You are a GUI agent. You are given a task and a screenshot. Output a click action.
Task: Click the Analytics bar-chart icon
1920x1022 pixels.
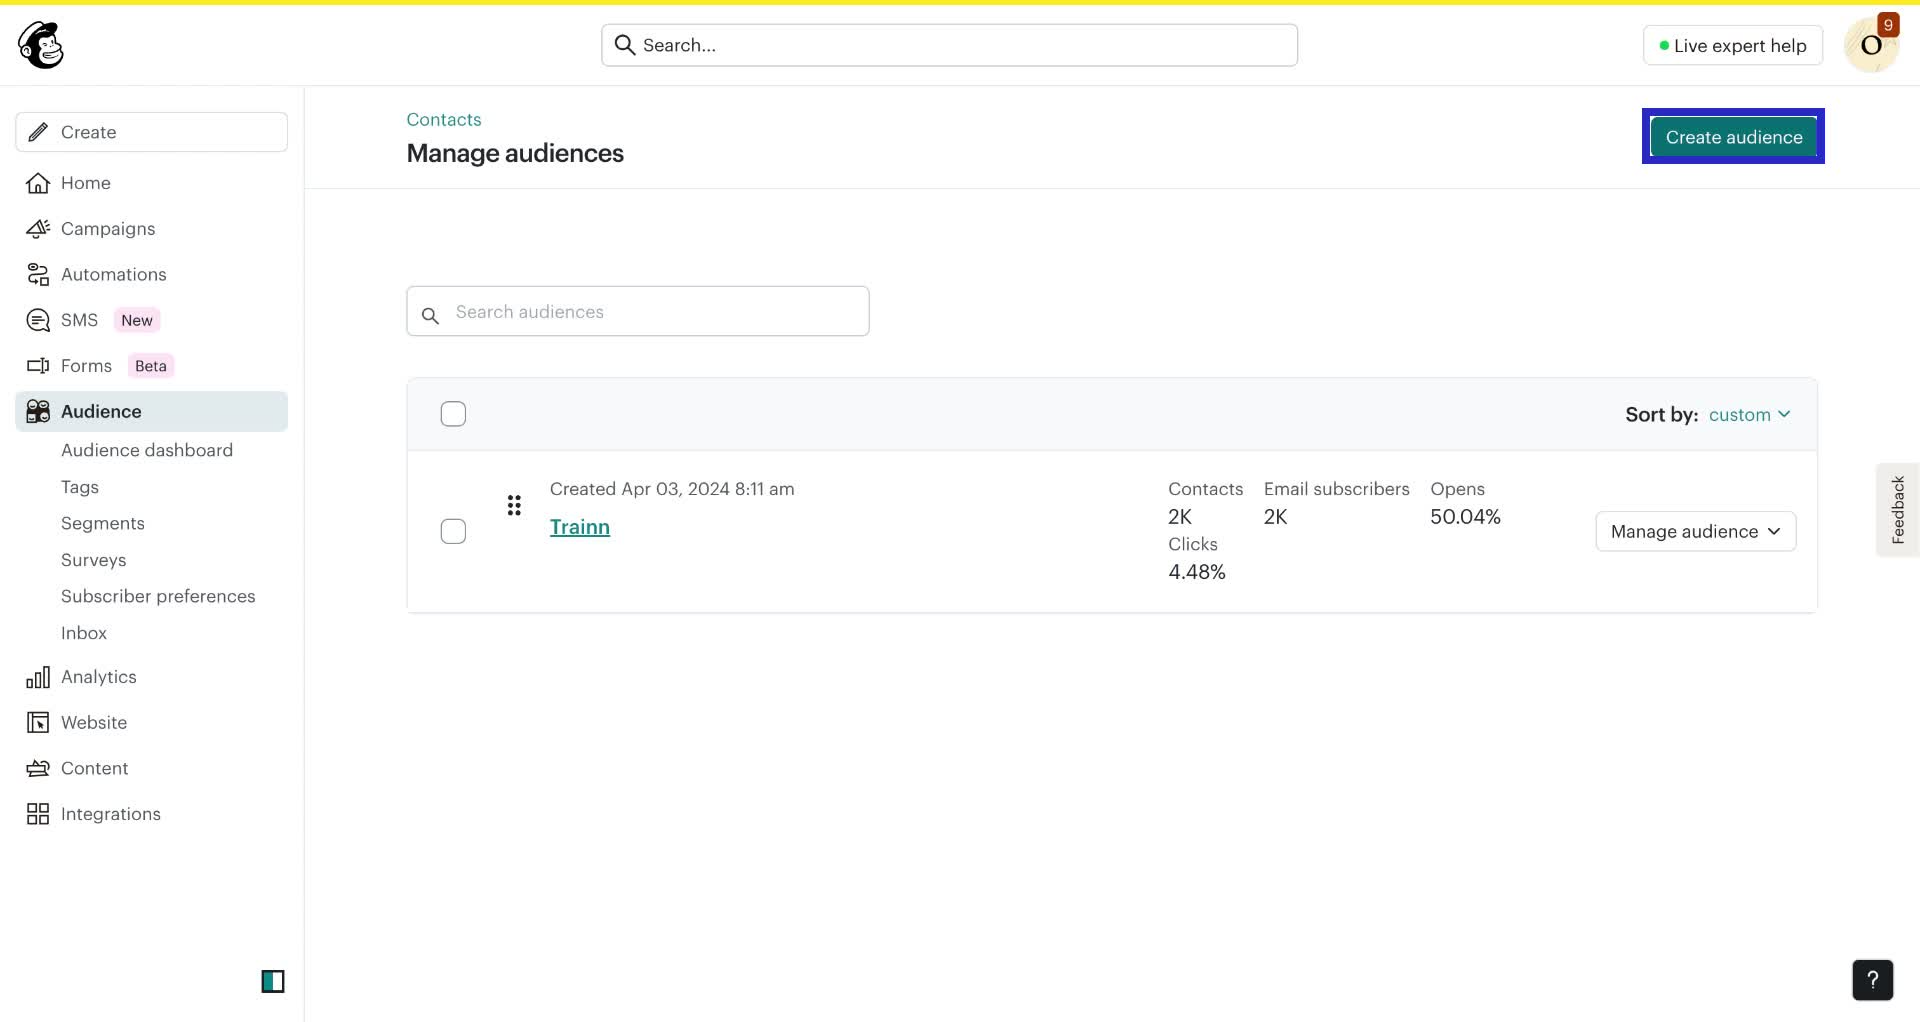[37, 676]
